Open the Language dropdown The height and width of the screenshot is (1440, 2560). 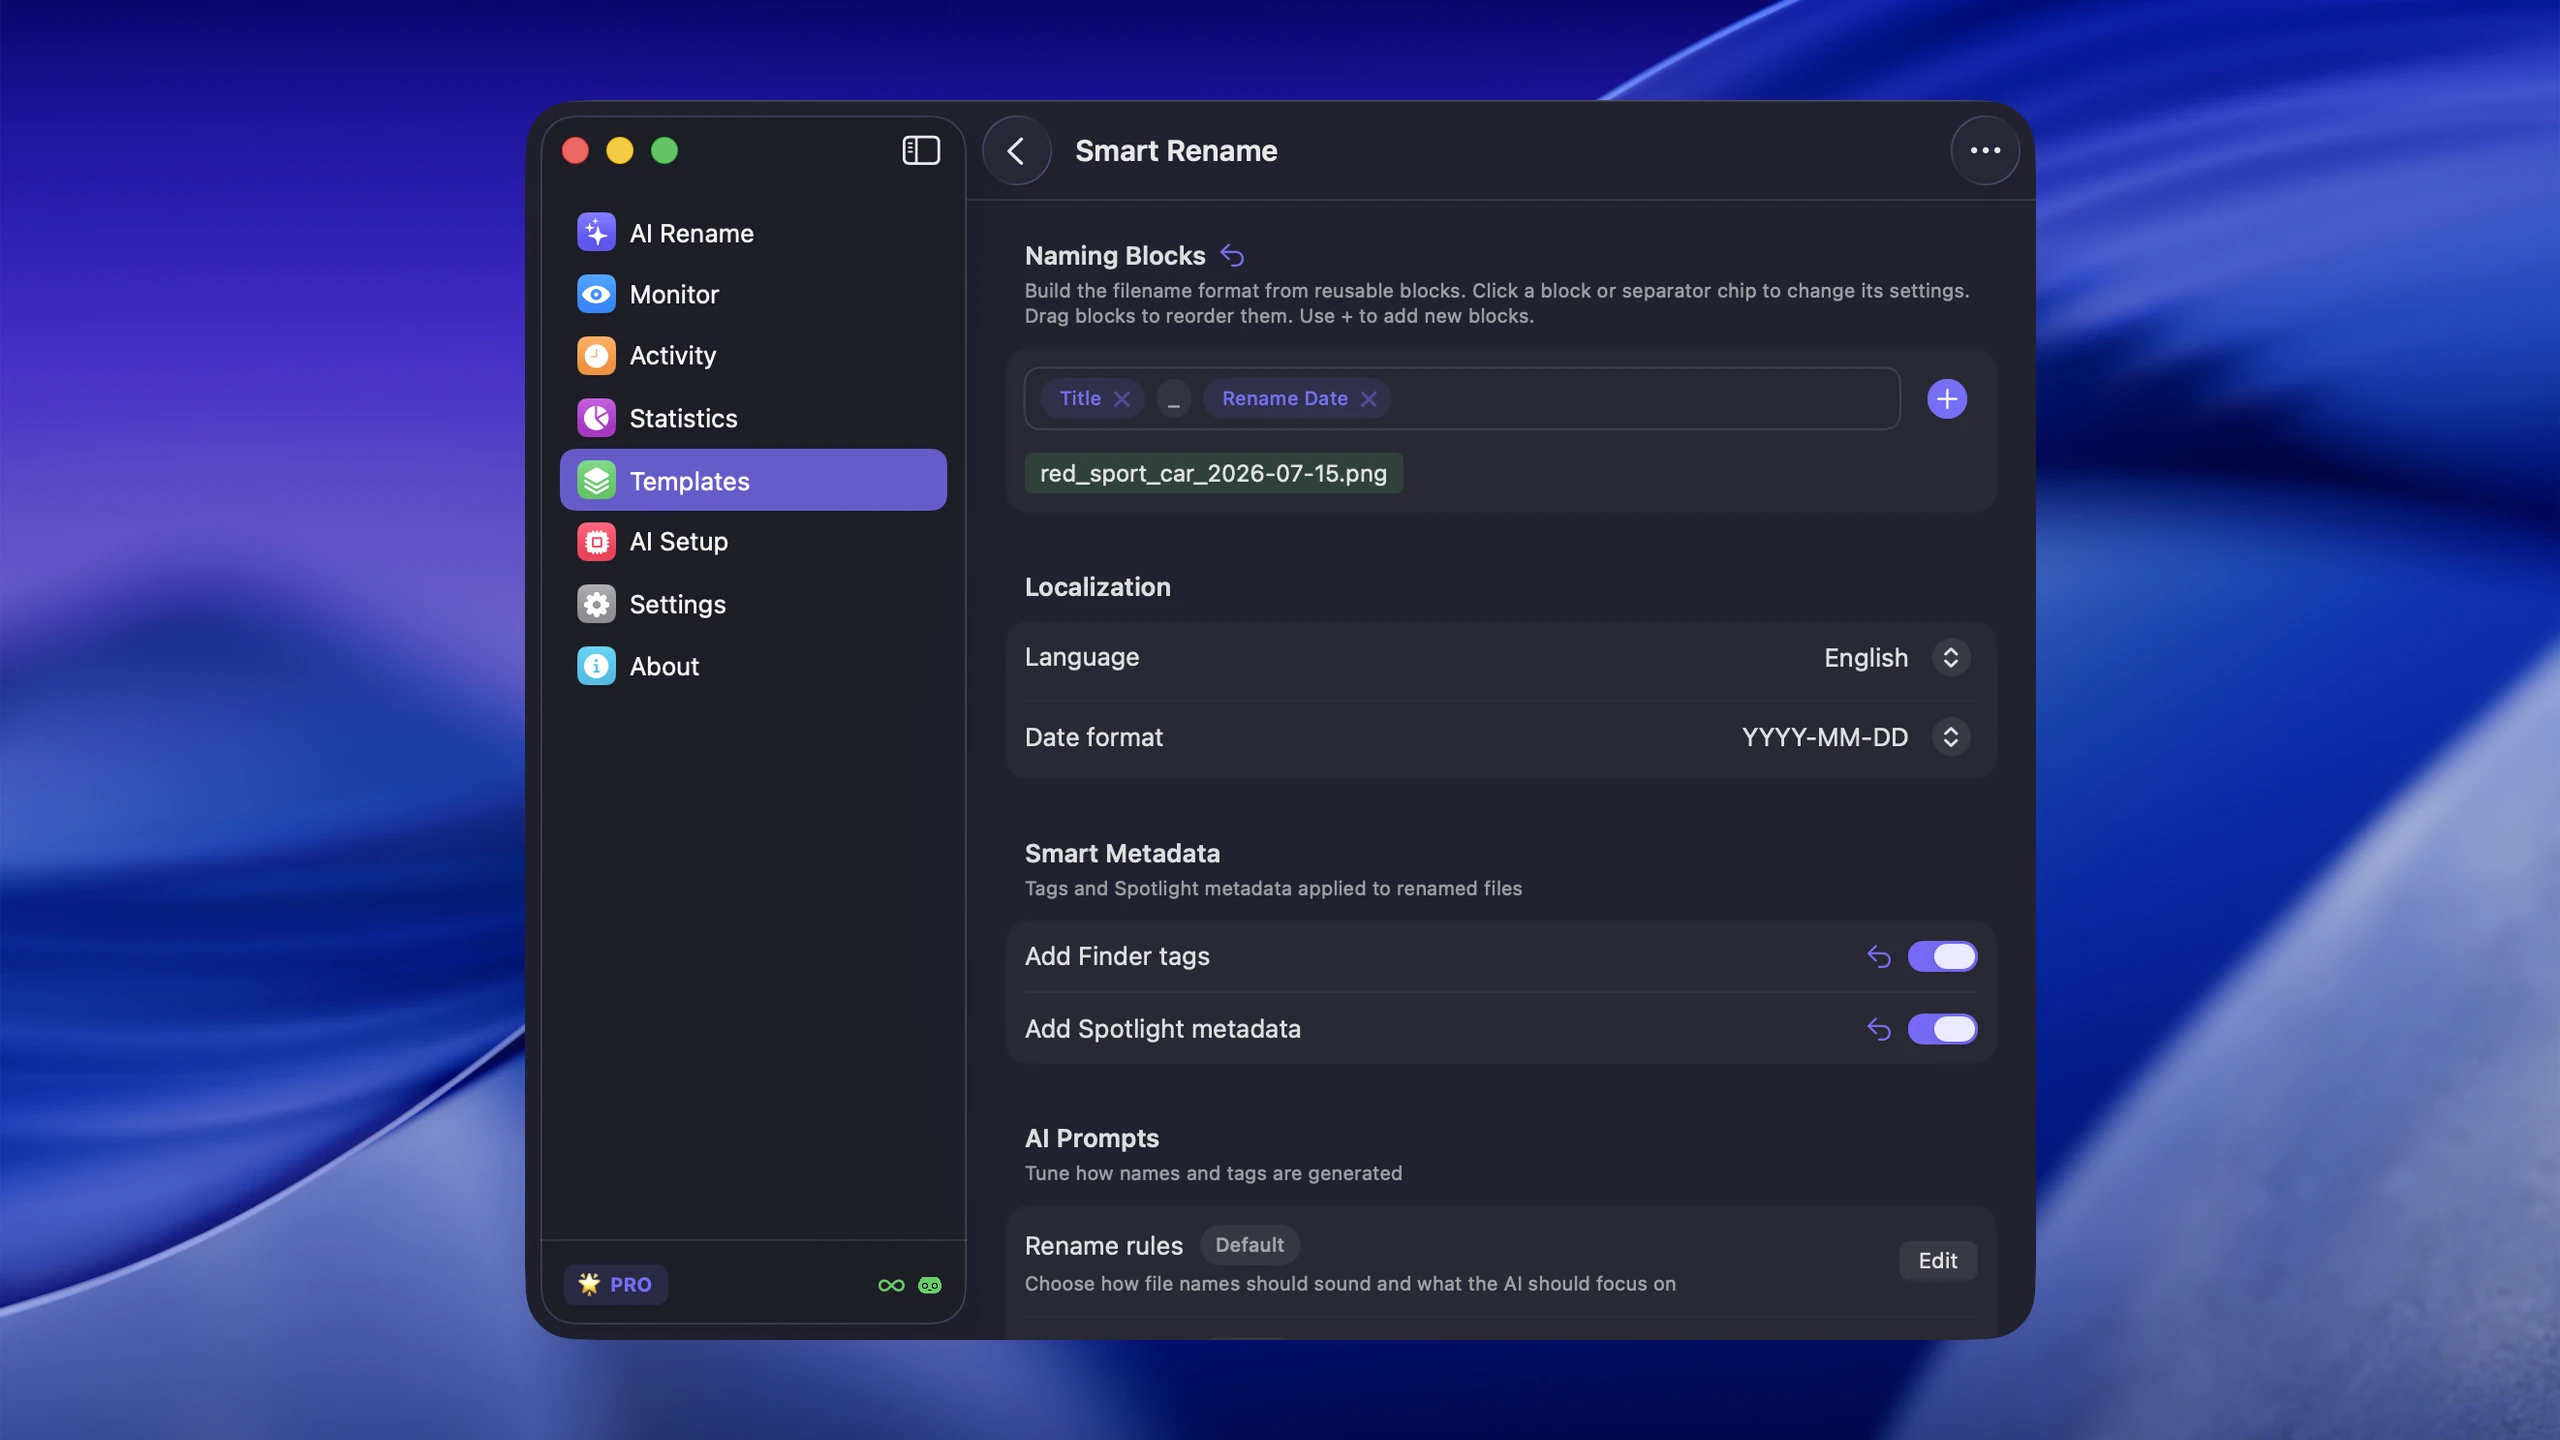pyautogui.click(x=1896, y=658)
